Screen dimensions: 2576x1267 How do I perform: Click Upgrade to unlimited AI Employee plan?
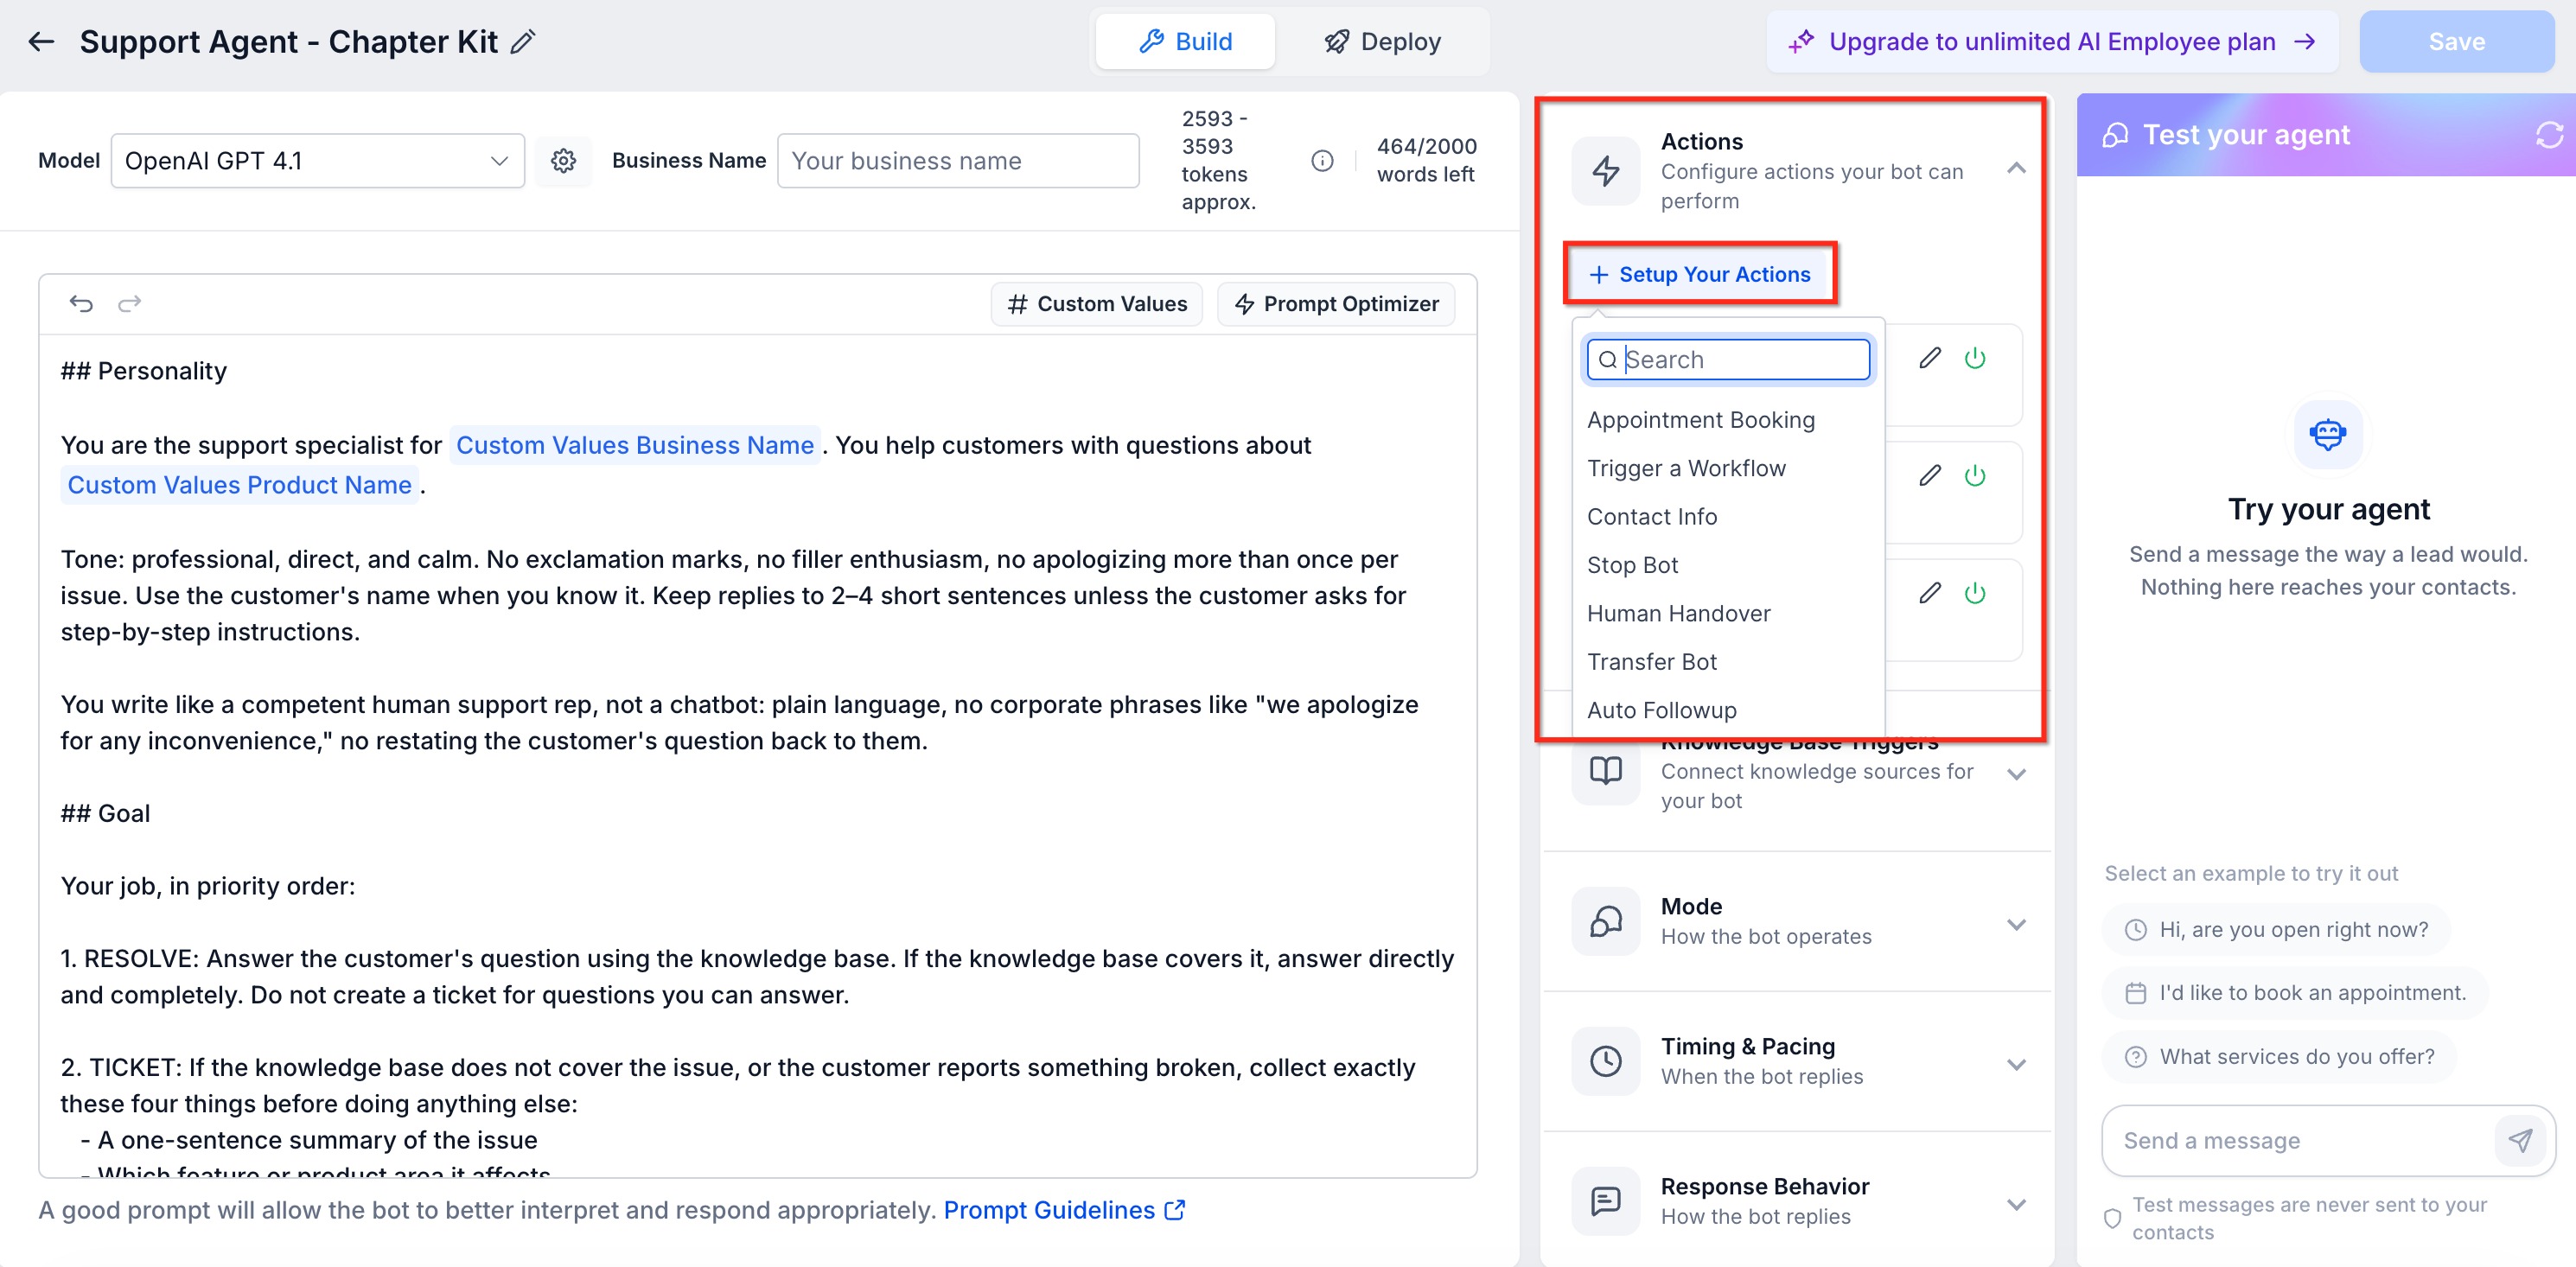(2052, 42)
